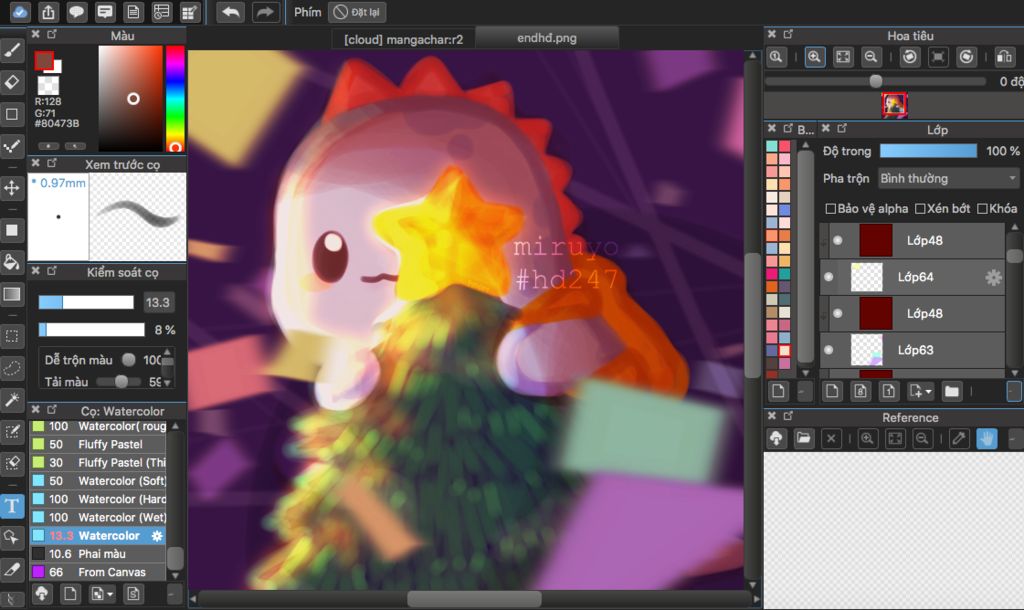Select the Selection Pen tool
The image size is (1024, 610).
point(12,431)
